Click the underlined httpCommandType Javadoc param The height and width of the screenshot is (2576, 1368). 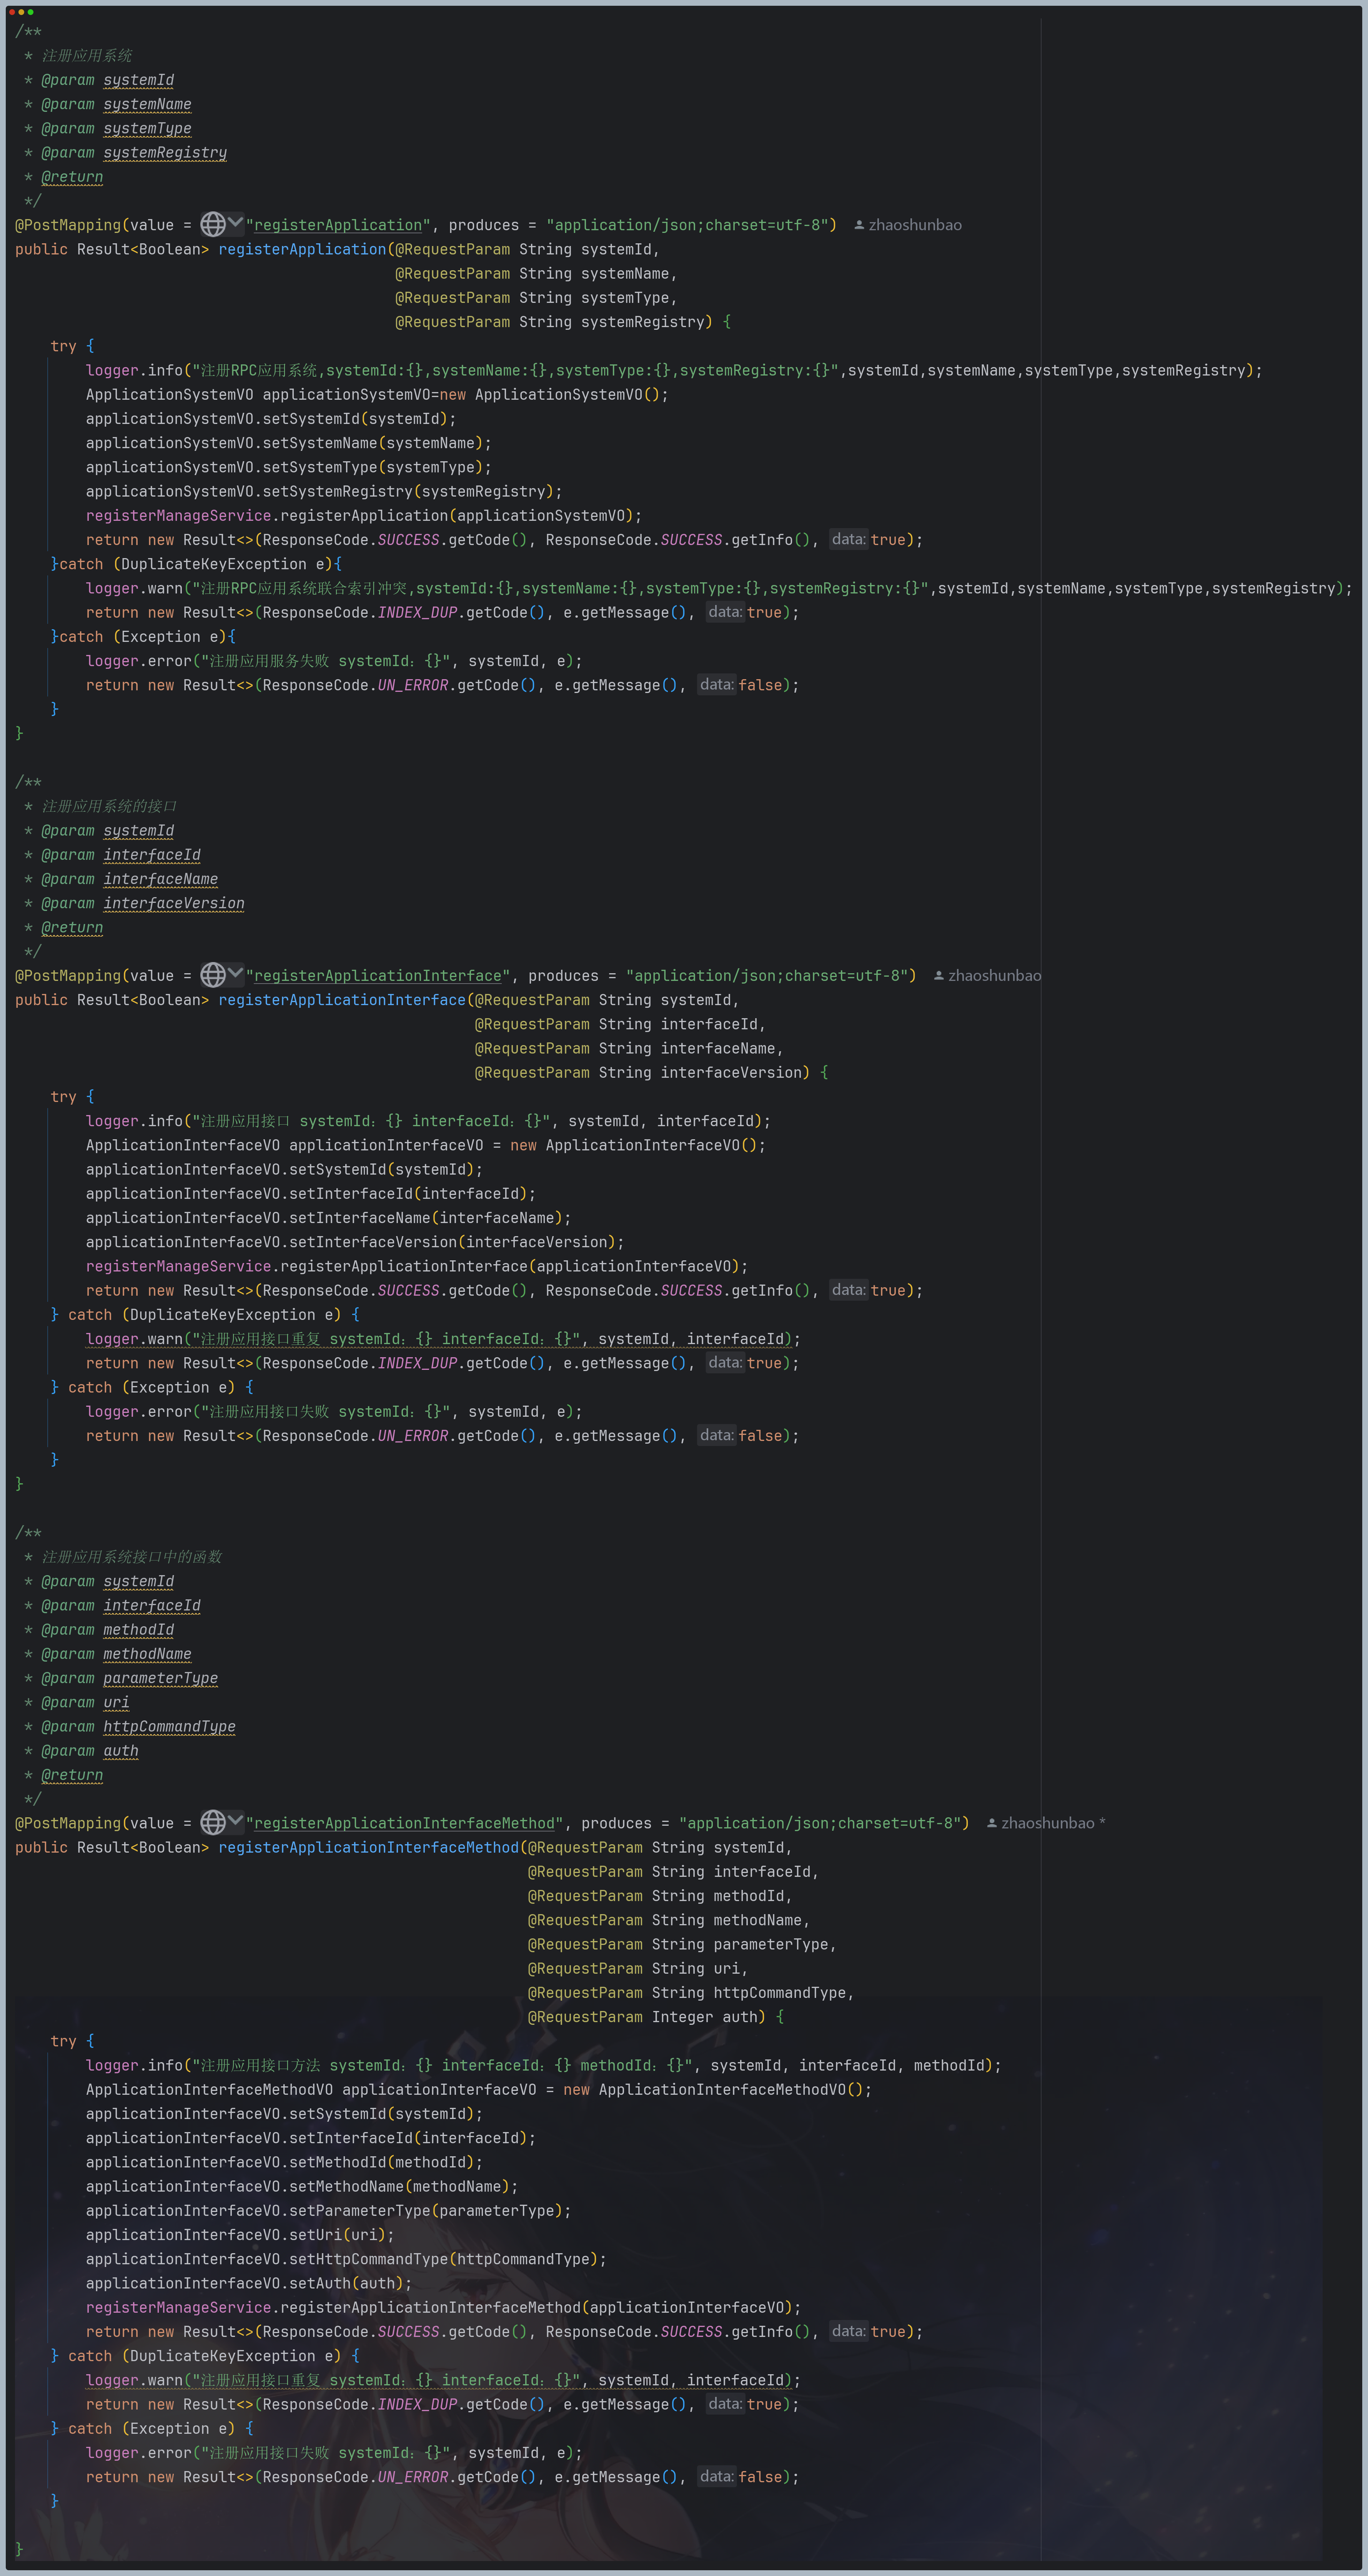(169, 1726)
